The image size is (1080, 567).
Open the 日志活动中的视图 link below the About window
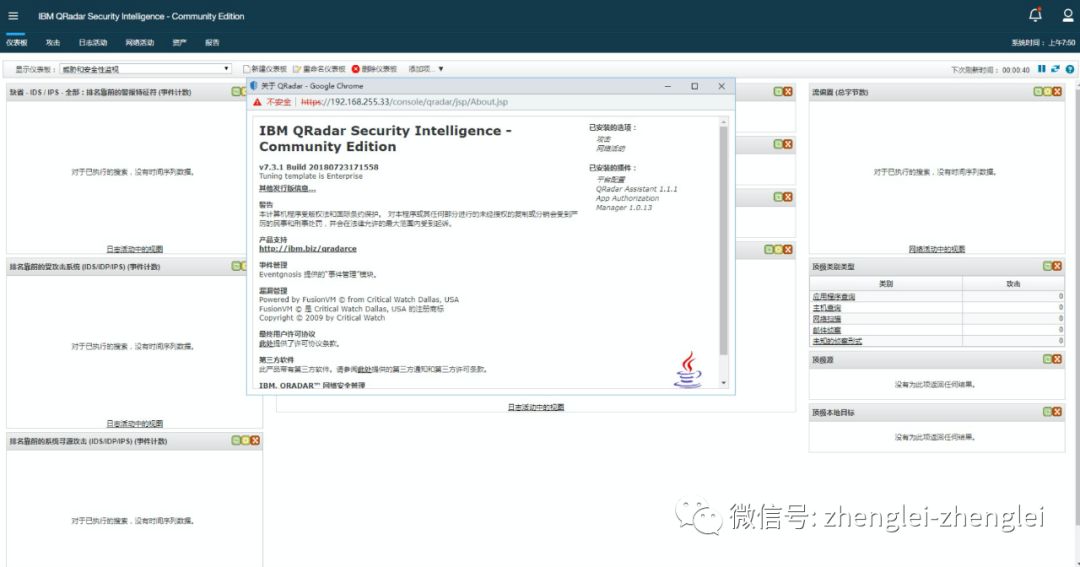tap(536, 407)
